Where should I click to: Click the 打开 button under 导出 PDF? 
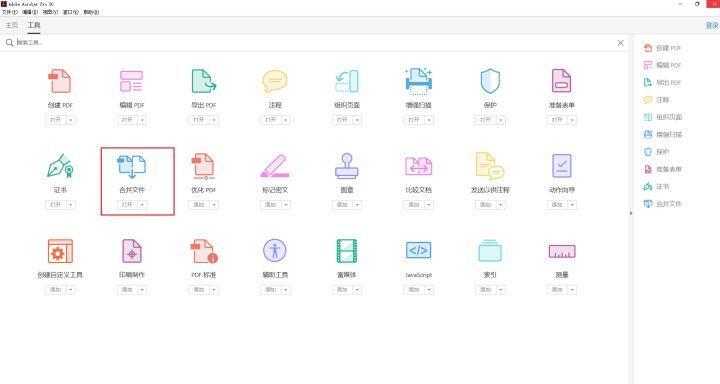point(199,120)
